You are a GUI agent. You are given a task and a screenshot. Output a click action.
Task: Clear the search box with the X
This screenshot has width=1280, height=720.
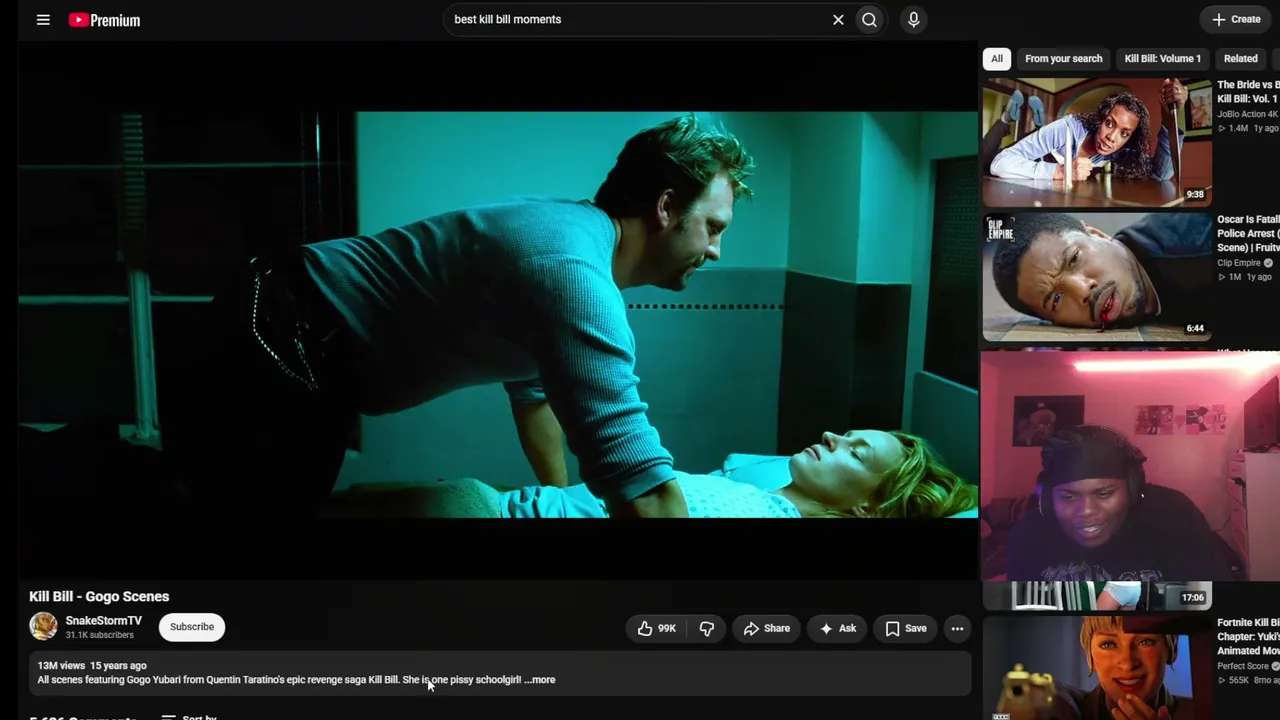(x=838, y=20)
